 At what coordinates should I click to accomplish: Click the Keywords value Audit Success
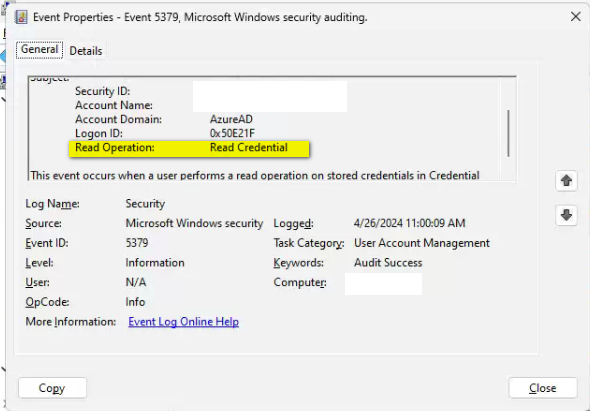(x=388, y=262)
